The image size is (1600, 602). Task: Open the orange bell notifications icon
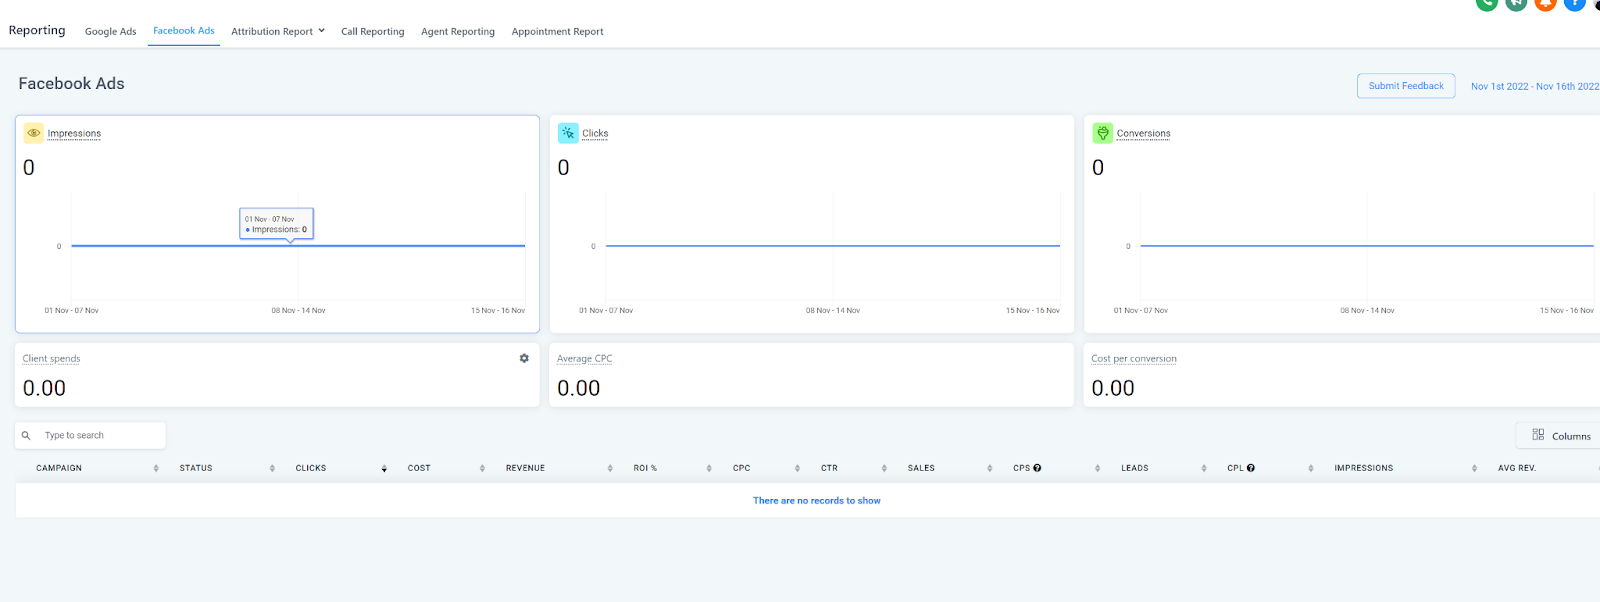[x=1545, y=3]
